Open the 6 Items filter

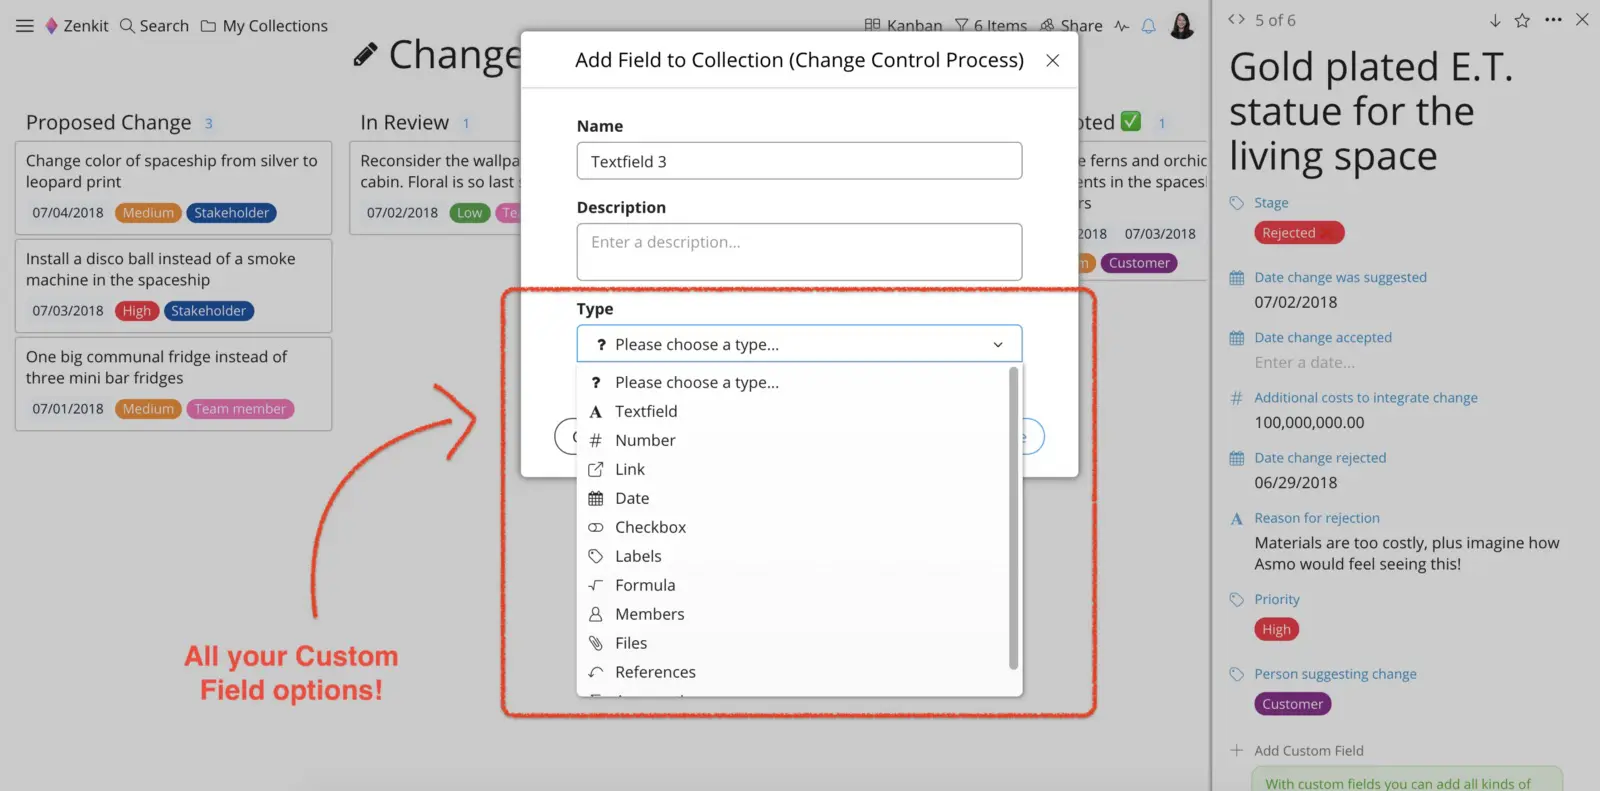(x=990, y=26)
